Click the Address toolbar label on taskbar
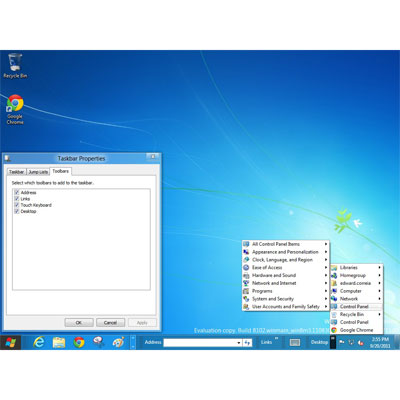 153,342
